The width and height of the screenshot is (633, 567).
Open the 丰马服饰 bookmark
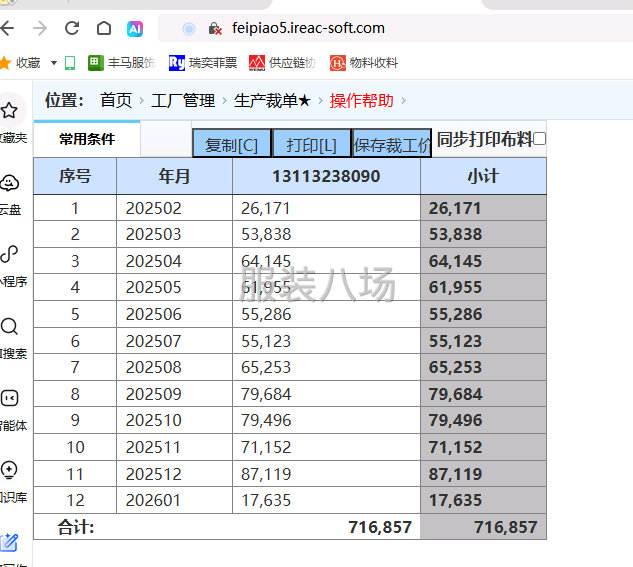pyautogui.click(x=122, y=63)
